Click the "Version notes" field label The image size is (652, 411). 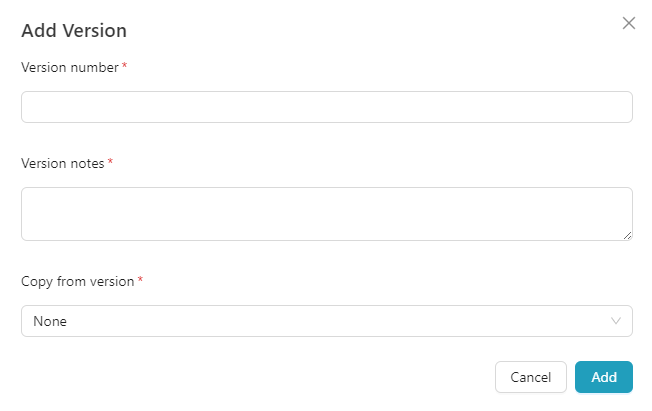(x=62, y=162)
